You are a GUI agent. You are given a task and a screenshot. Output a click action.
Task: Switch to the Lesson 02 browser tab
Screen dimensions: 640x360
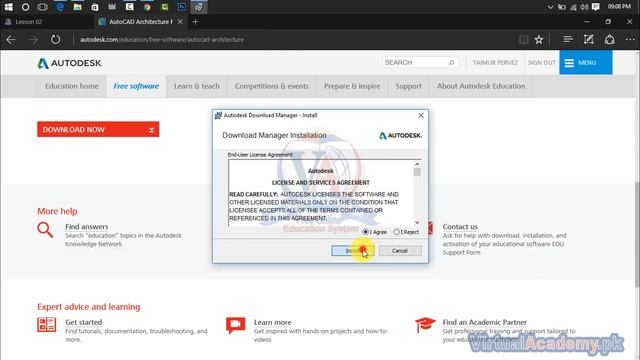[47, 22]
